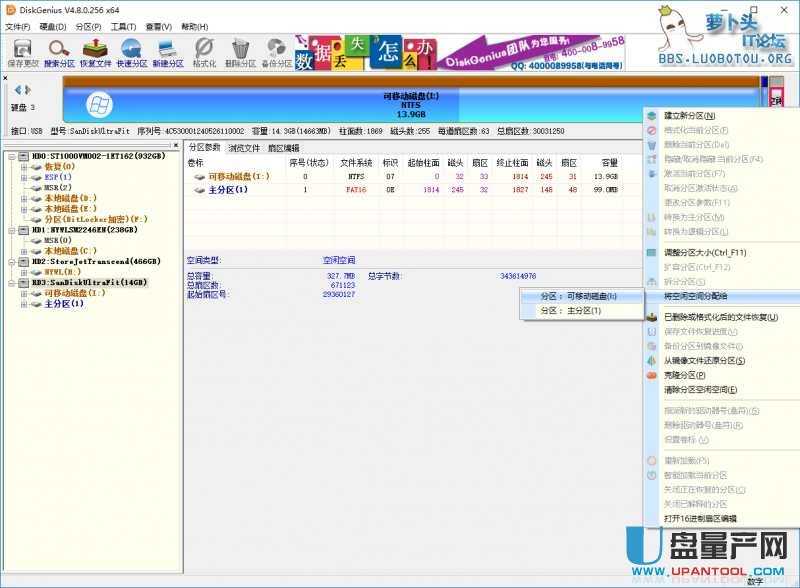Click the 搜索分区 (Search partition) toolbar icon
The width and height of the screenshot is (800, 588).
(59, 51)
